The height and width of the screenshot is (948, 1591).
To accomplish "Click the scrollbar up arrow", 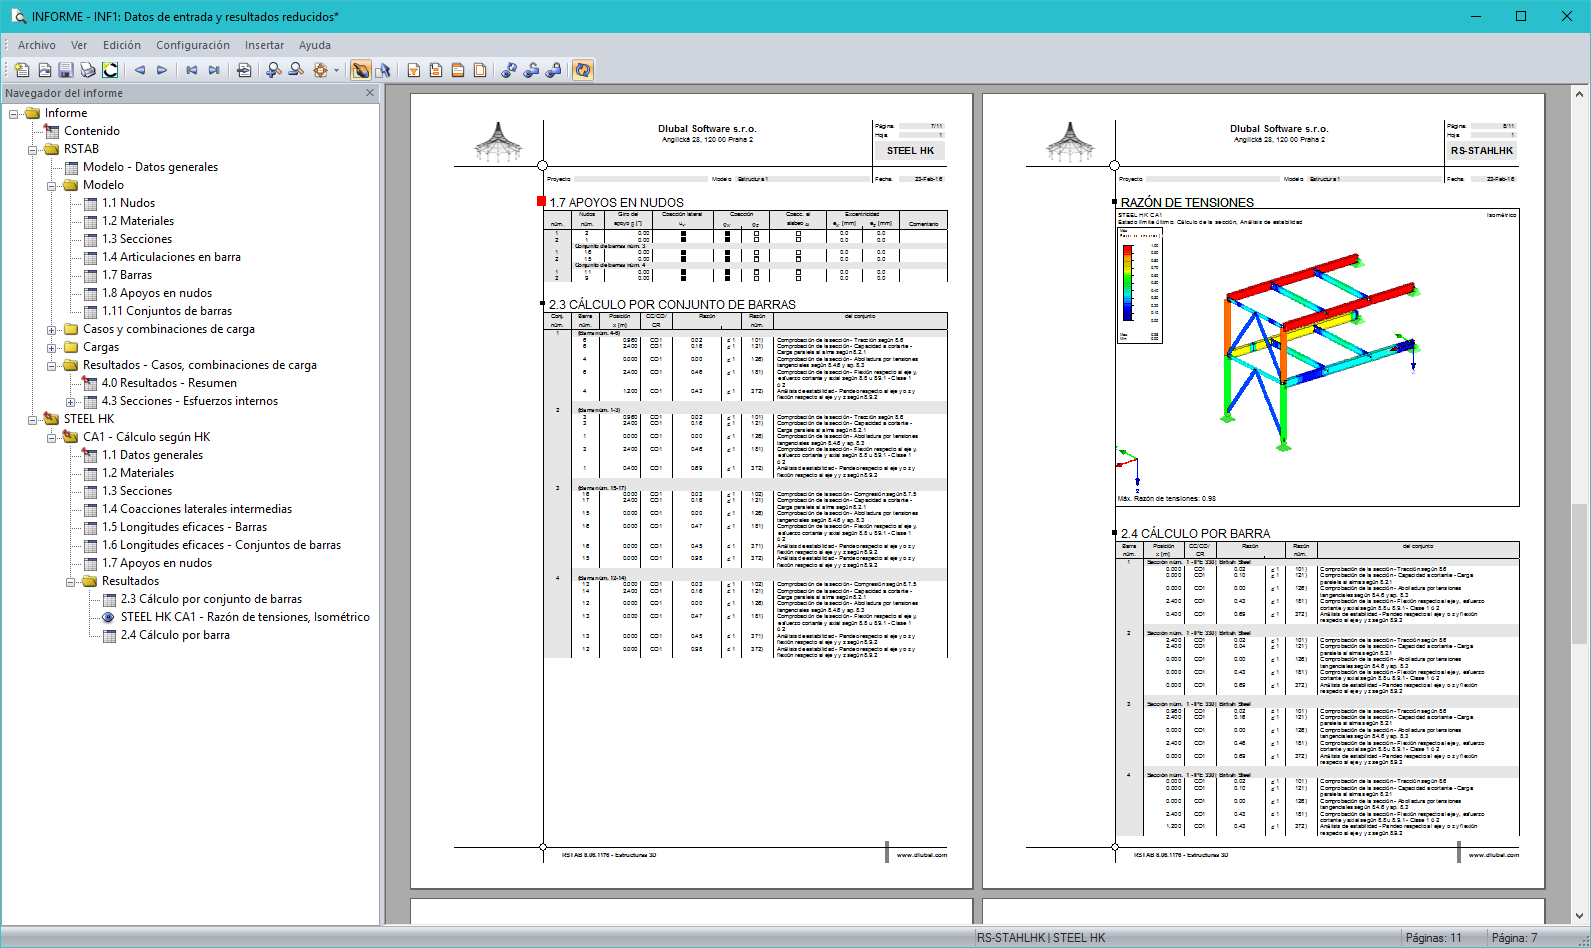I will tap(1579, 94).
